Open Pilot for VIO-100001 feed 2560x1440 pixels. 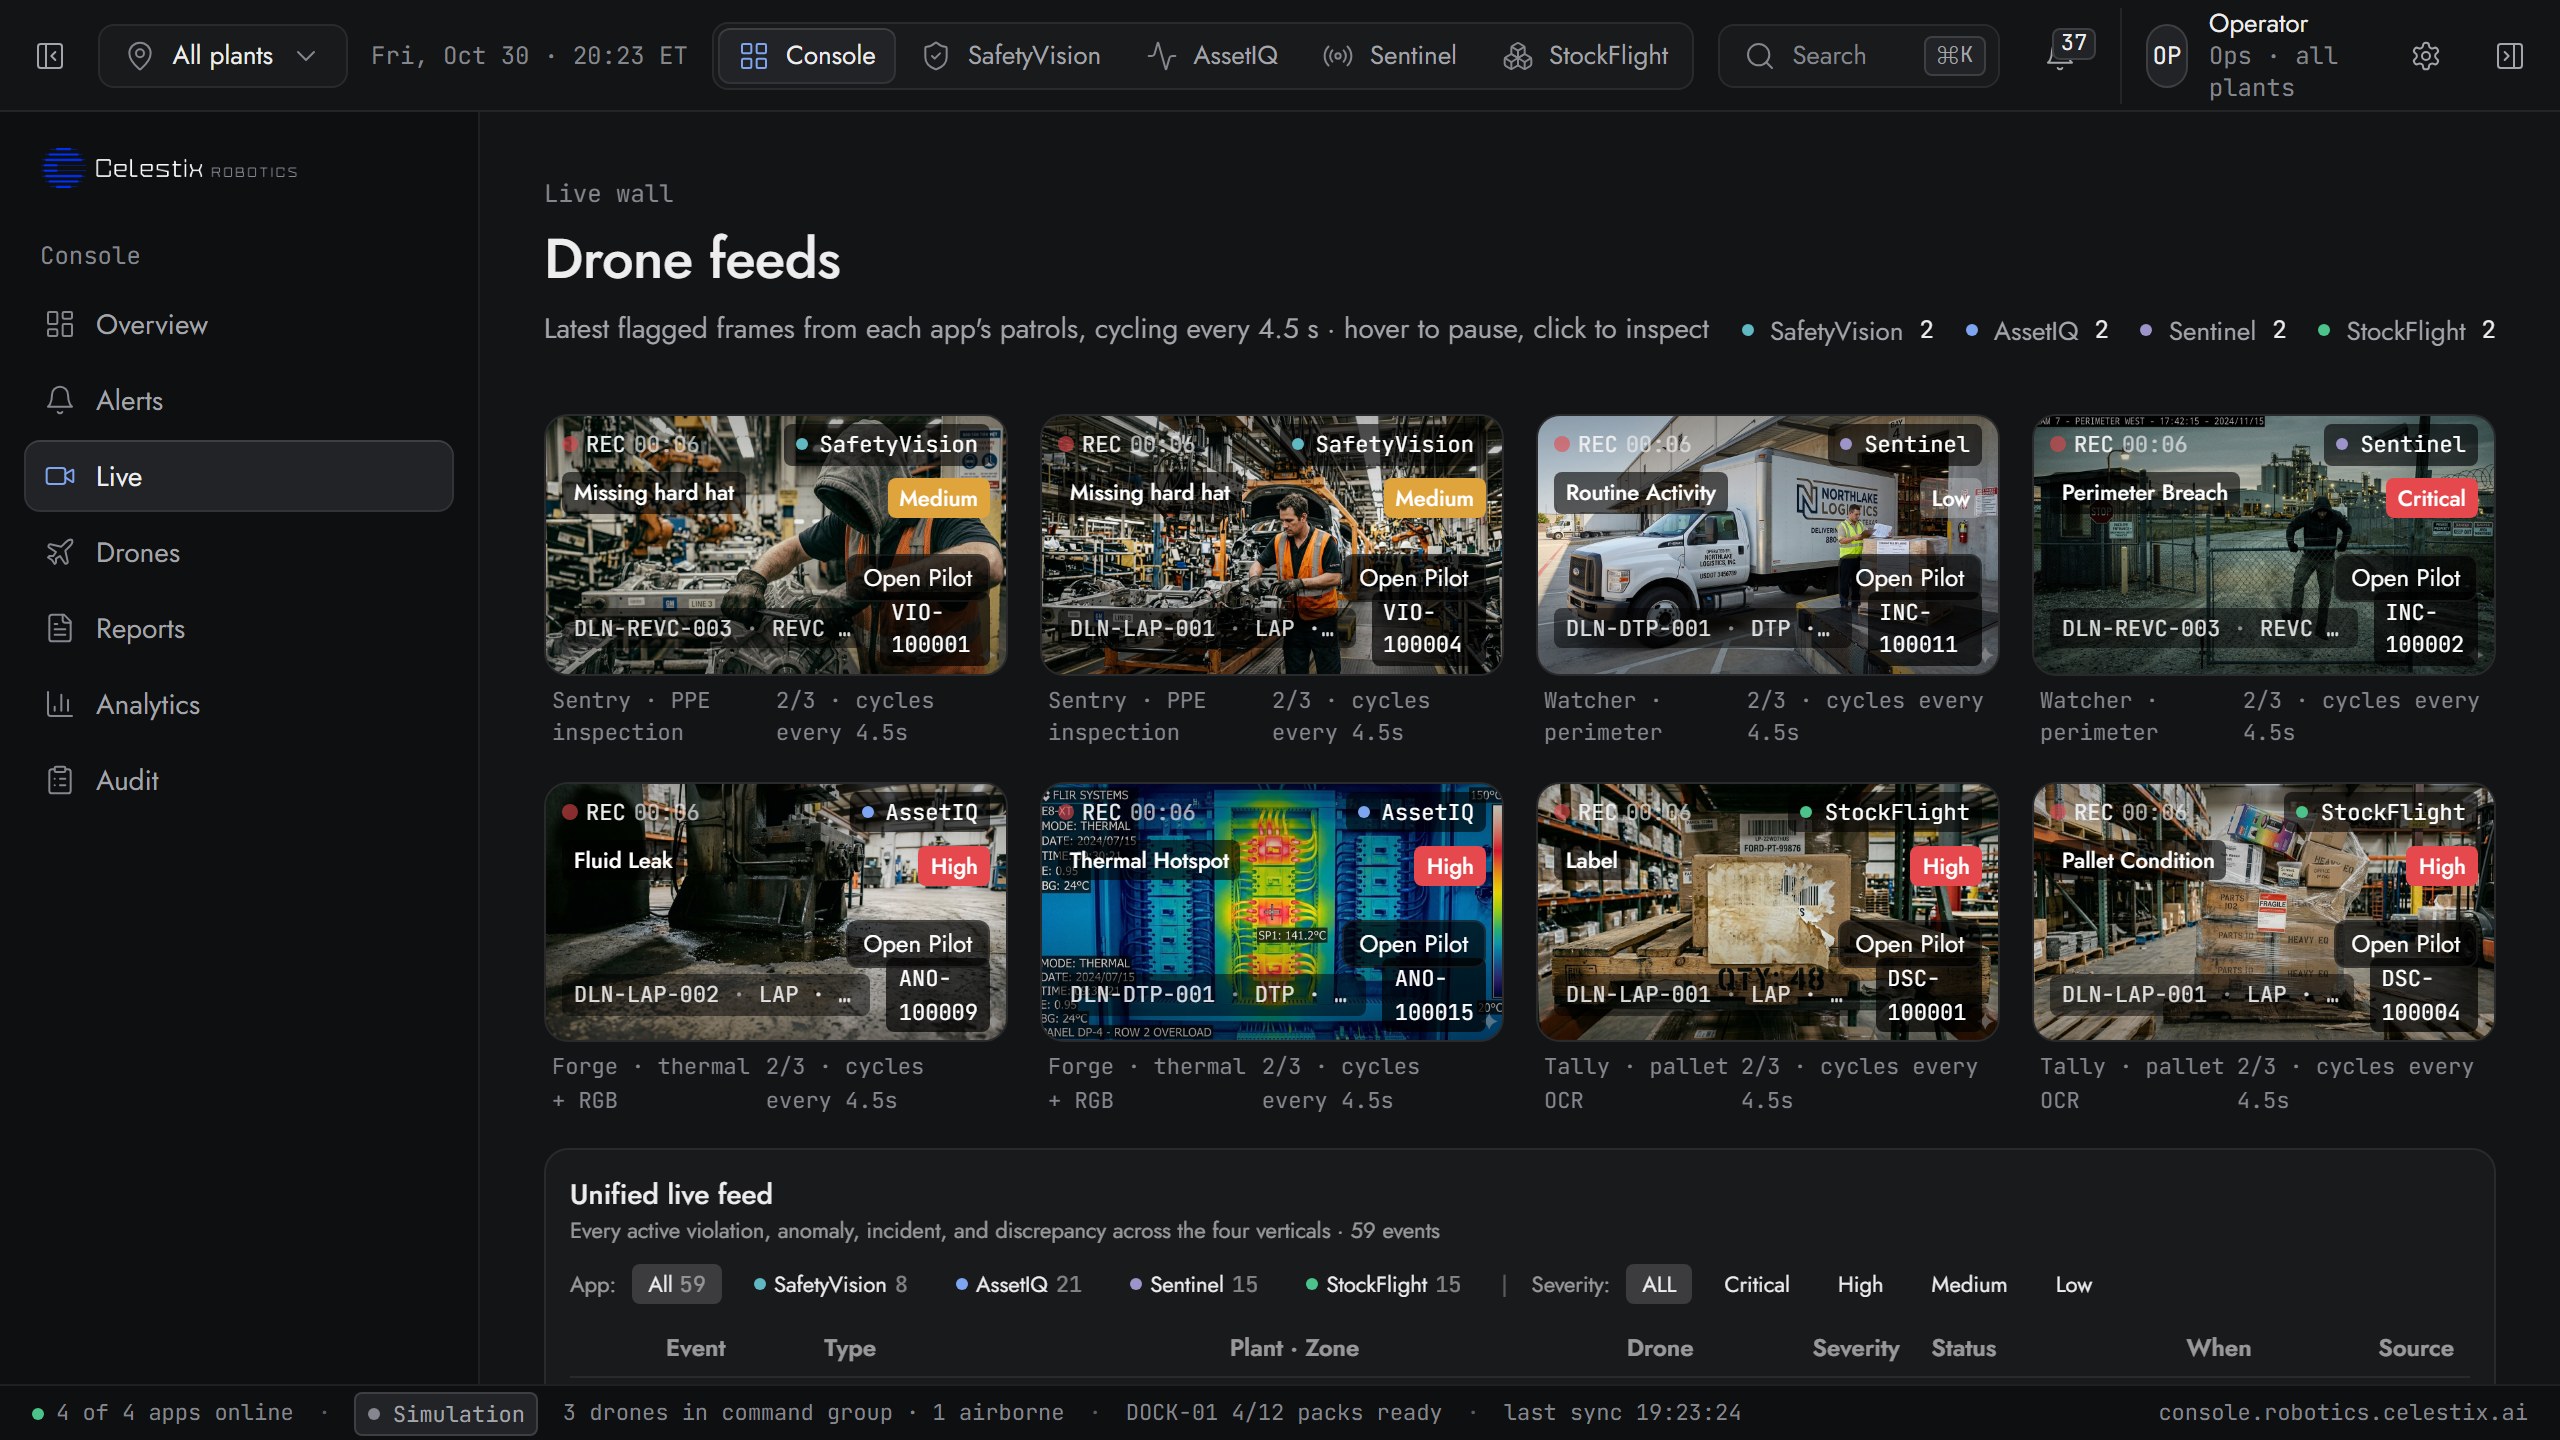(917, 578)
